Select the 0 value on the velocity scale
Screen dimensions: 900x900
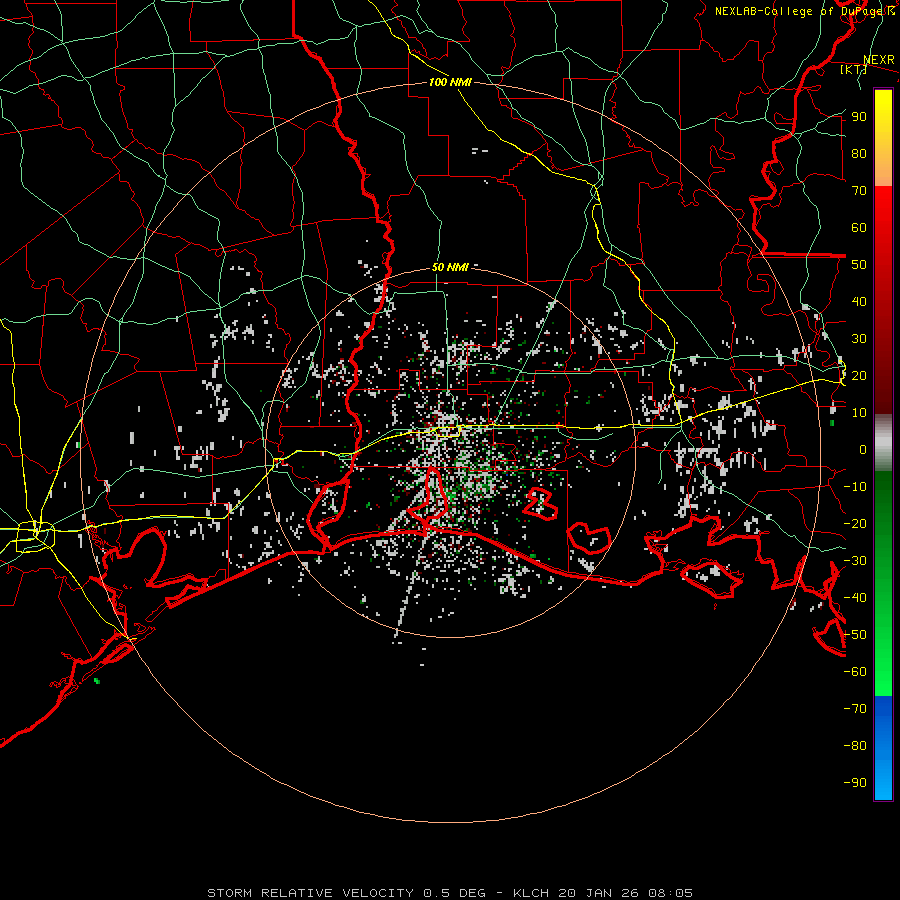click(x=863, y=449)
